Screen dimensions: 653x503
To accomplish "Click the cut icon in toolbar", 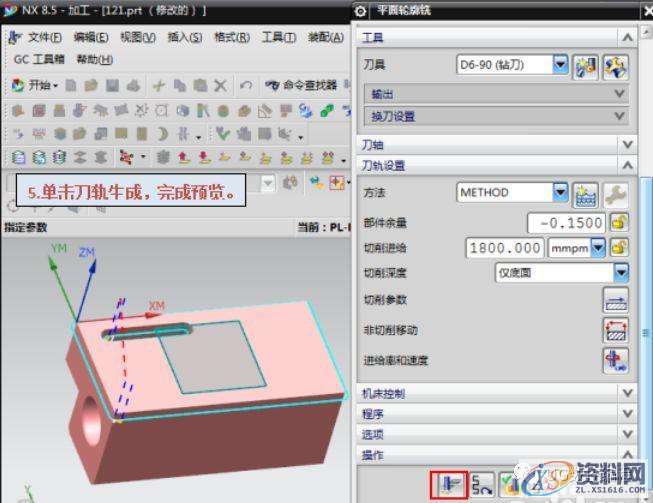I will point(159,86).
